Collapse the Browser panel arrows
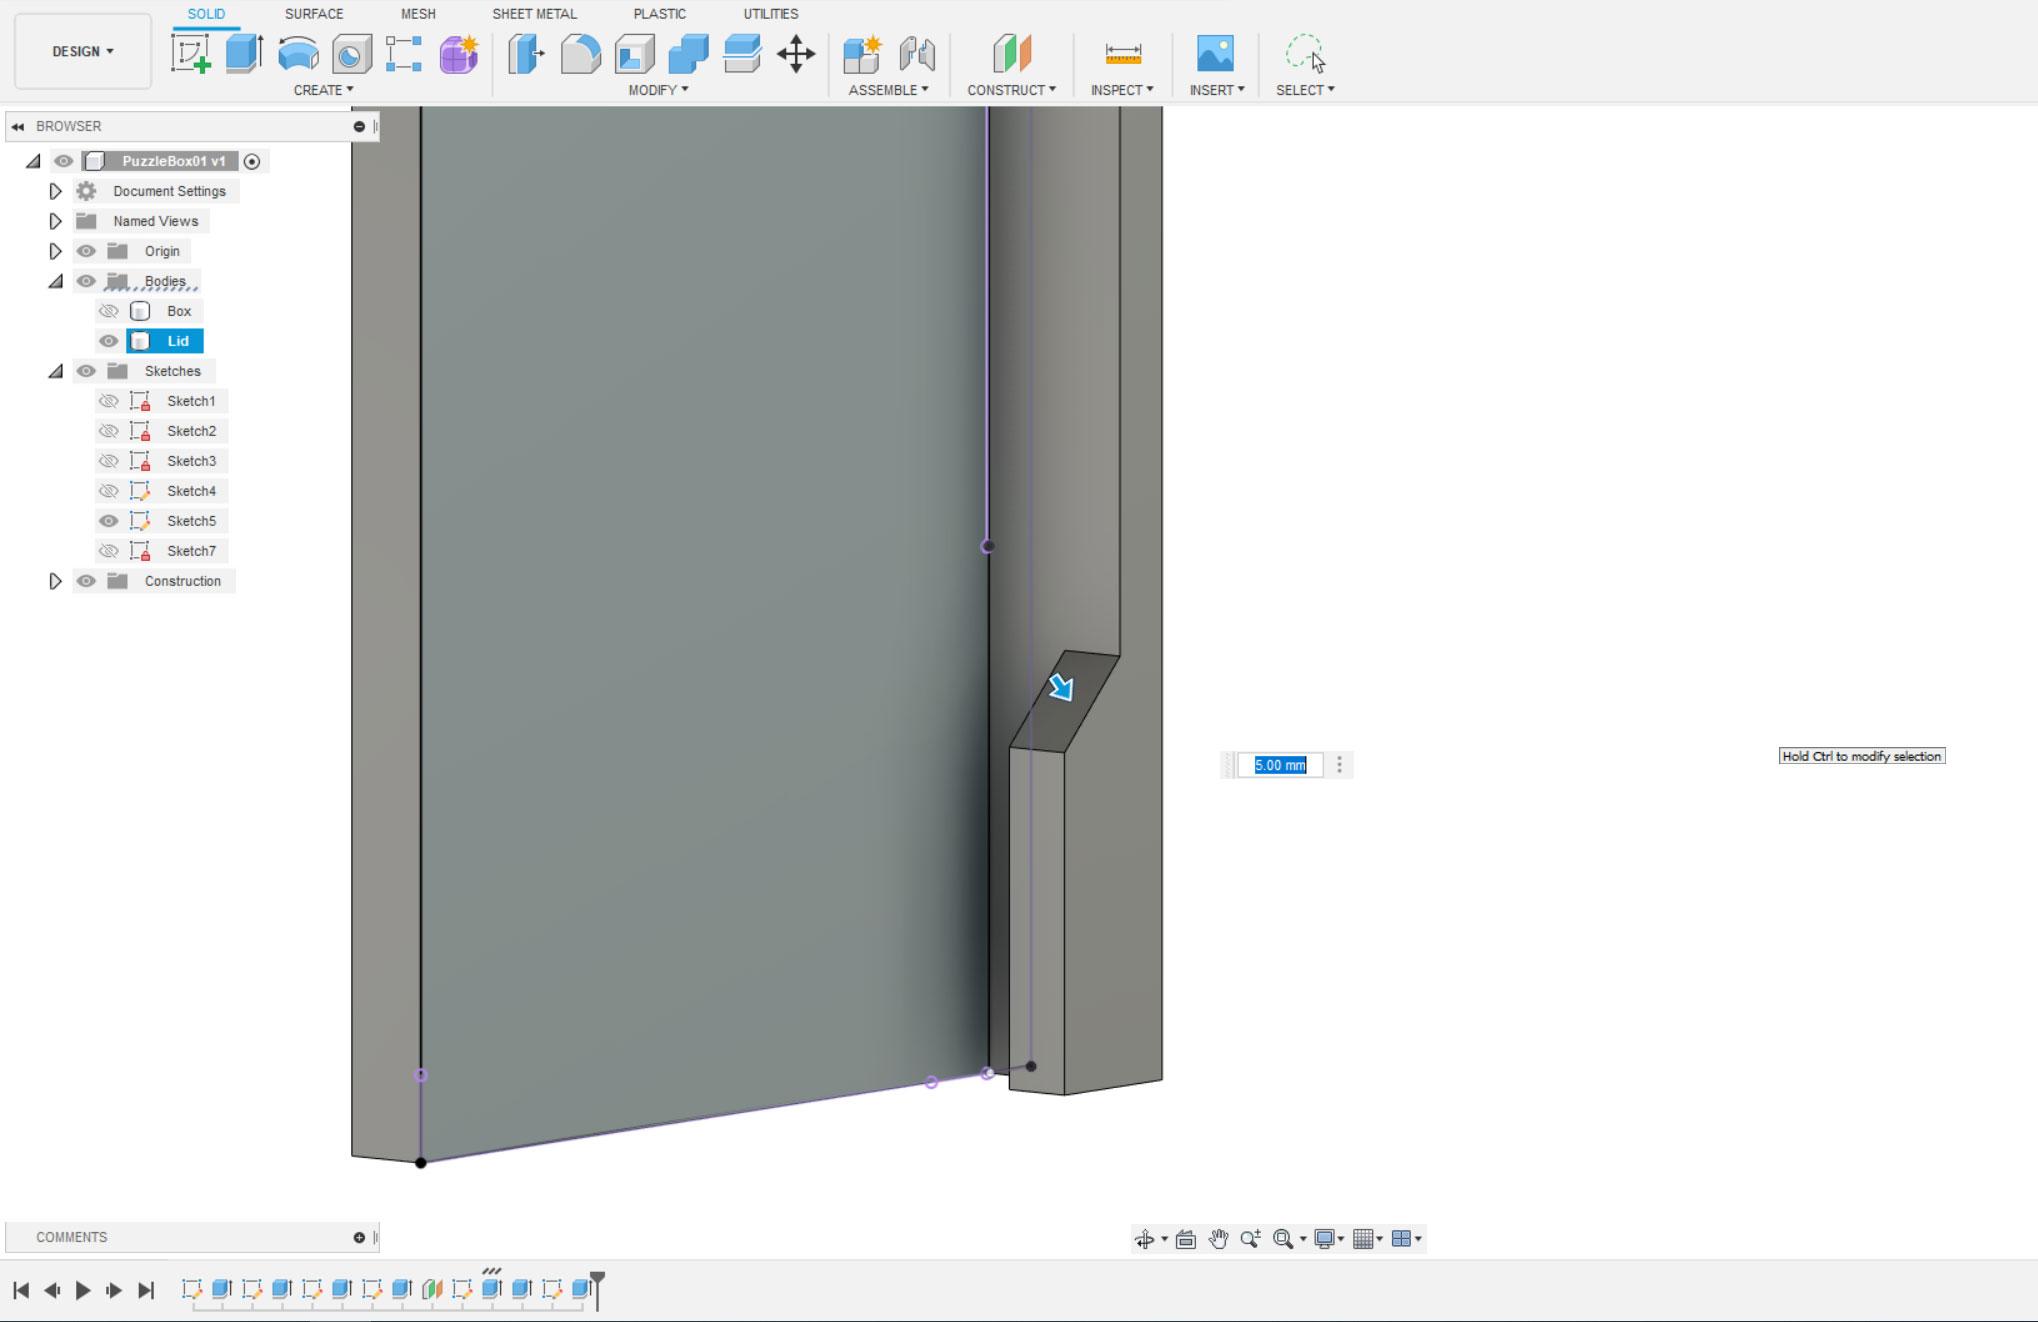Image resolution: width=2038 pixels, height=1322 pixels. tap(18, 127)
